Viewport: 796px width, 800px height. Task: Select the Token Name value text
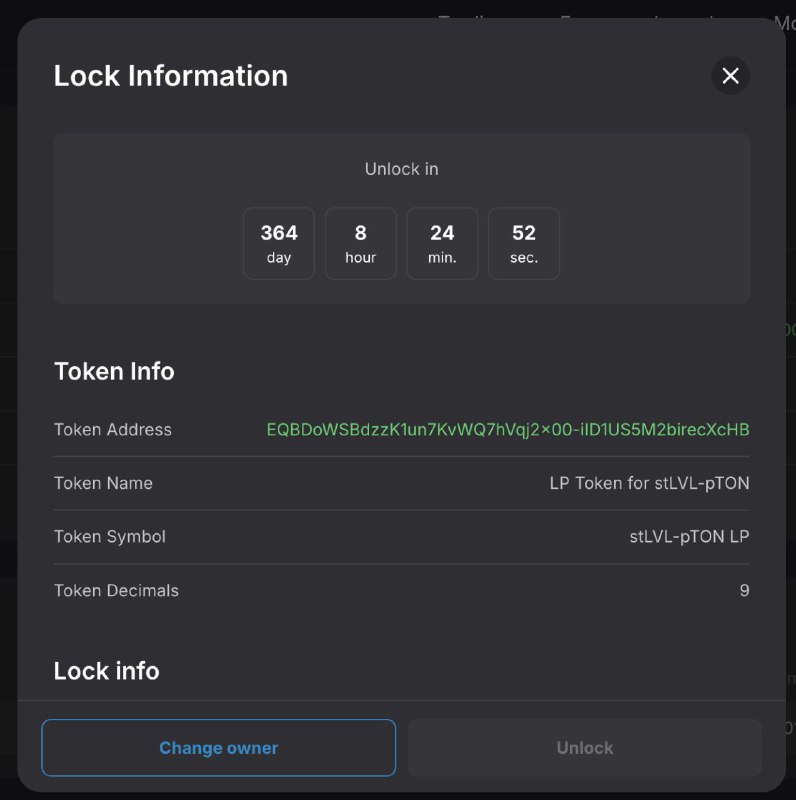[x=649, y=483]
